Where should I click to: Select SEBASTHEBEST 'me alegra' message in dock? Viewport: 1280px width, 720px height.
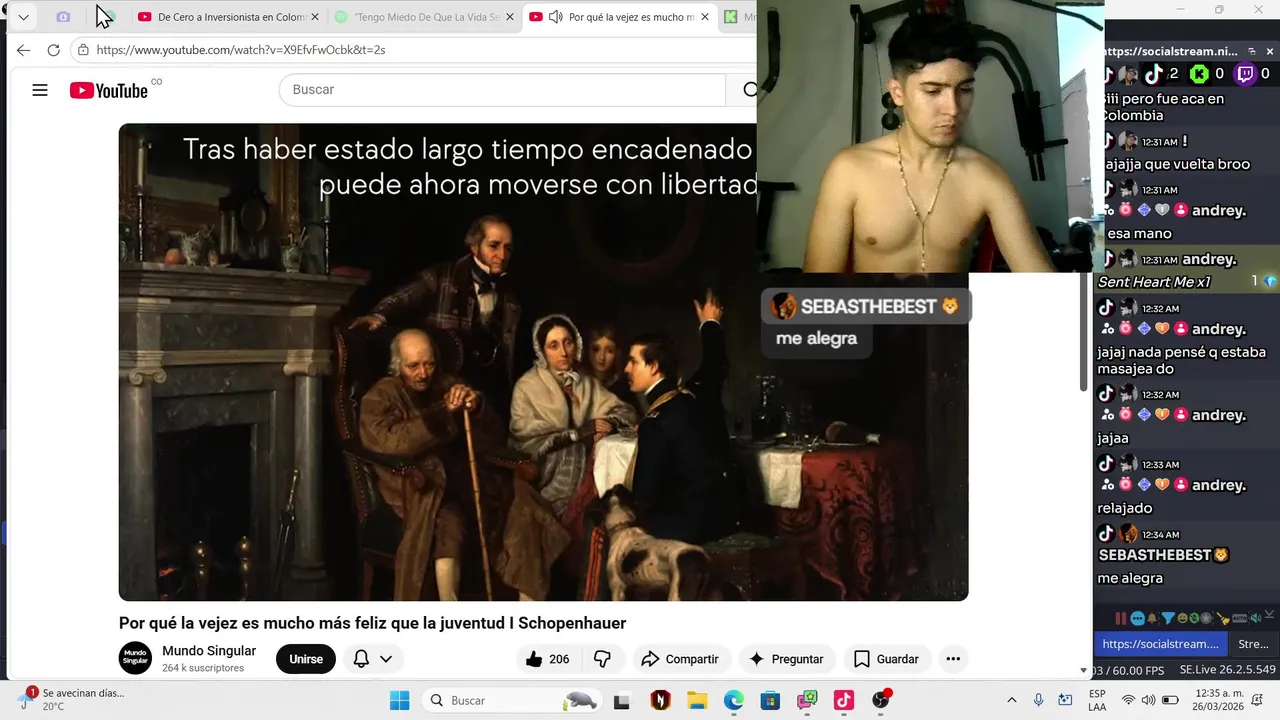tap(1130, 578)
